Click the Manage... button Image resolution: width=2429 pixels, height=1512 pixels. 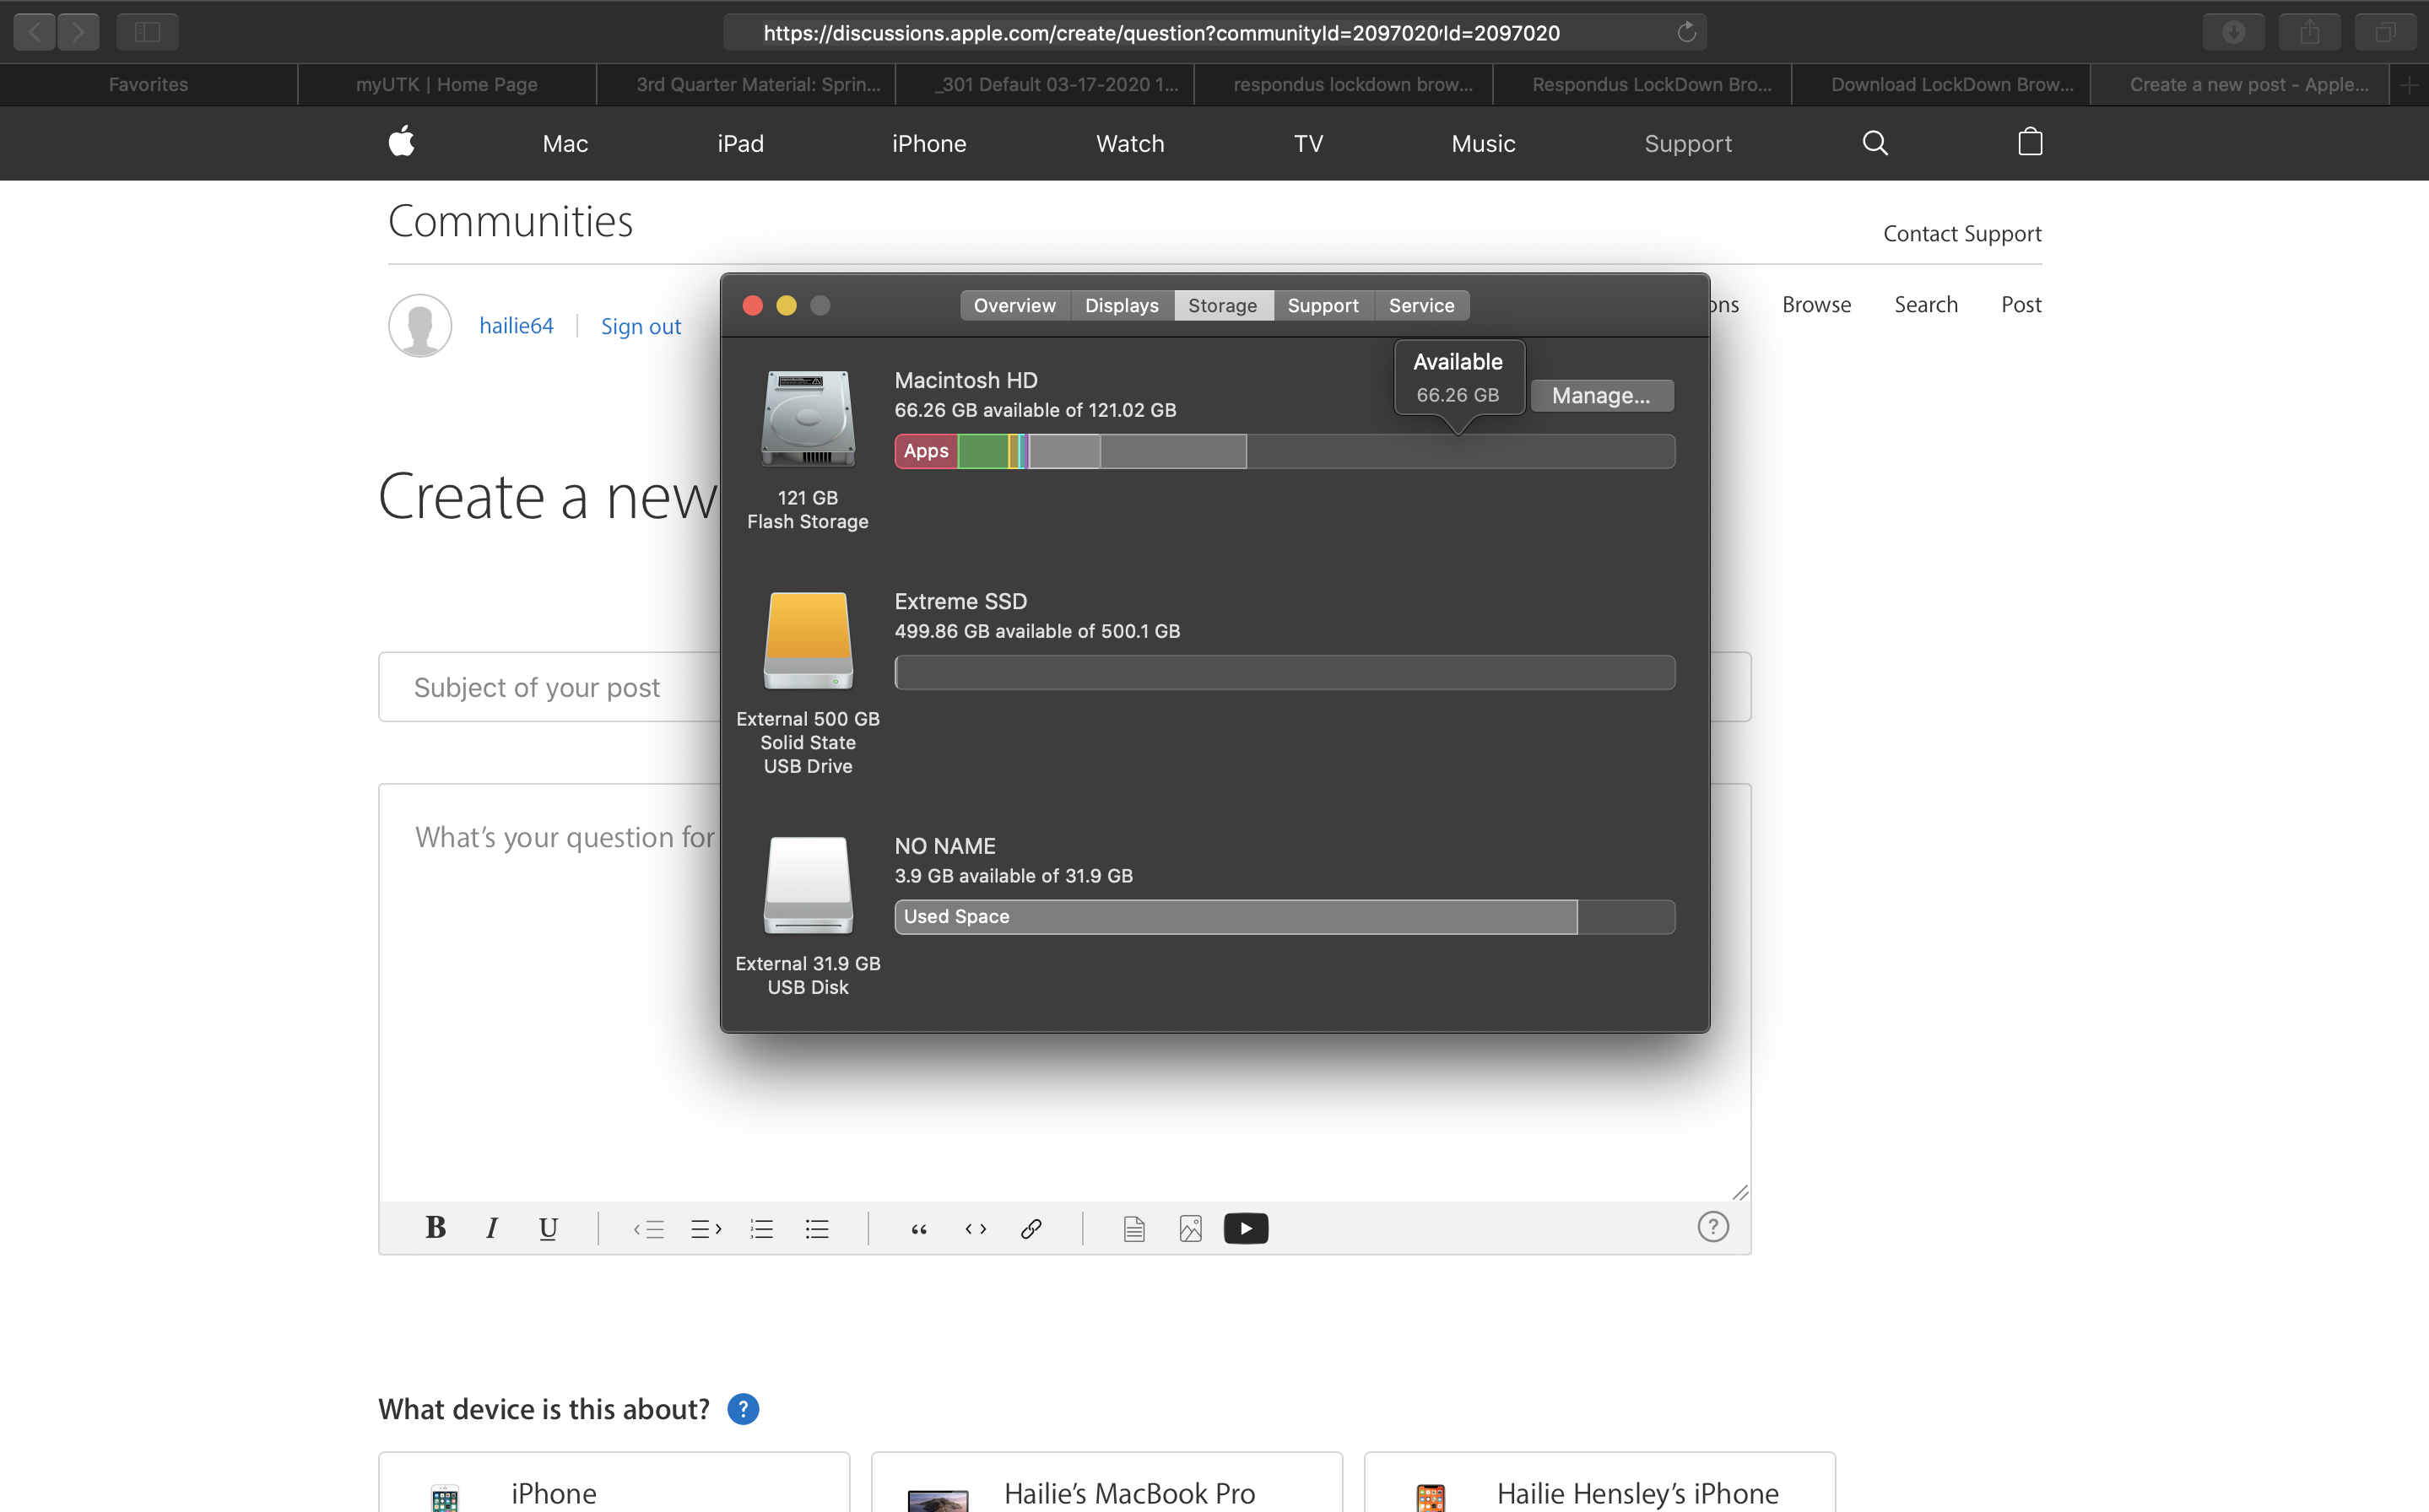tap(1601, 396)
